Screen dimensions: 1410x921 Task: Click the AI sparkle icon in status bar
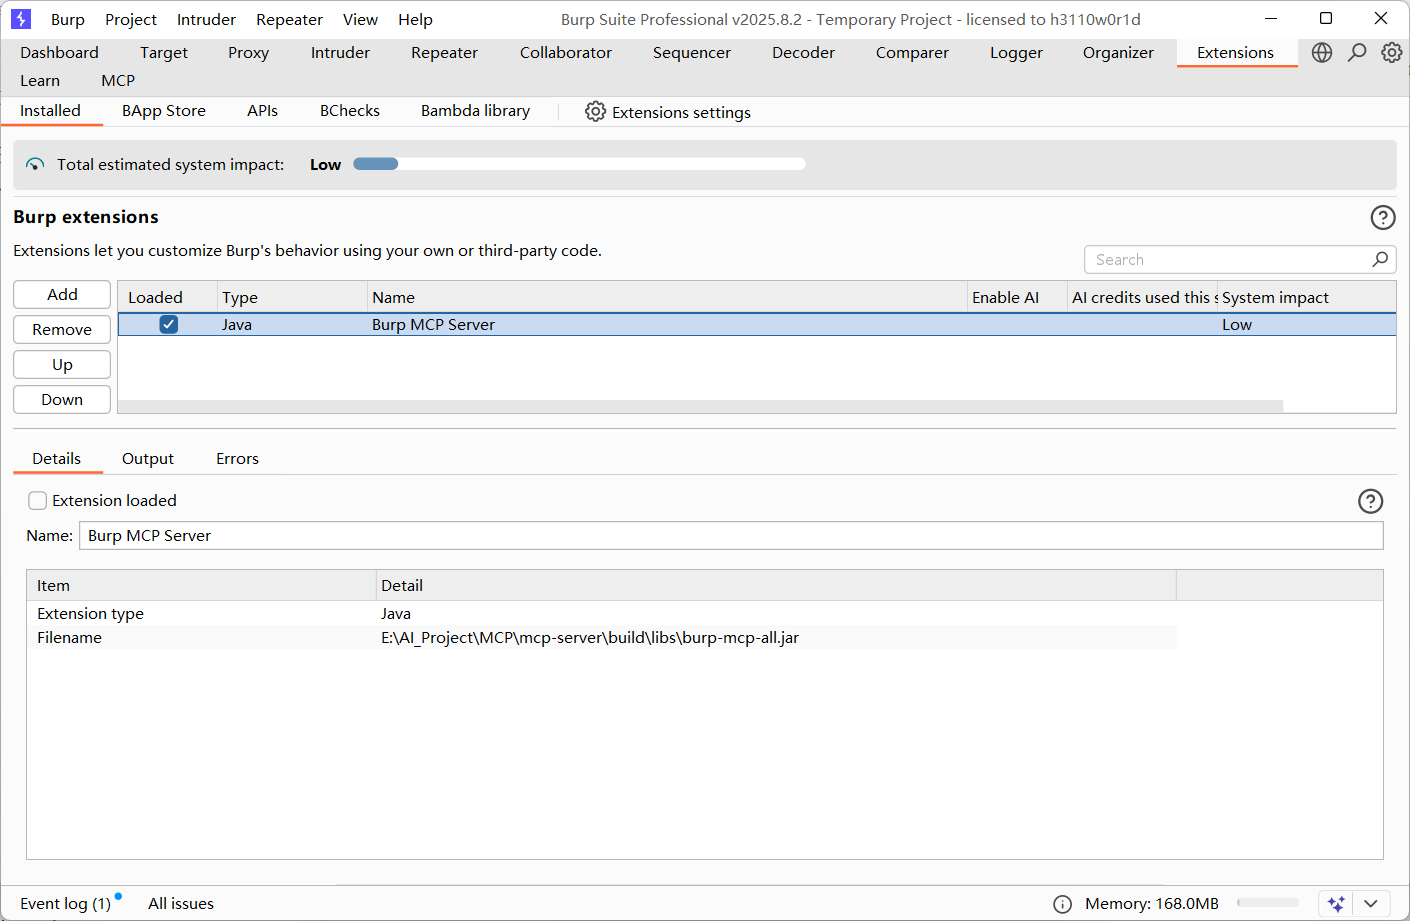click(1336, 904)
